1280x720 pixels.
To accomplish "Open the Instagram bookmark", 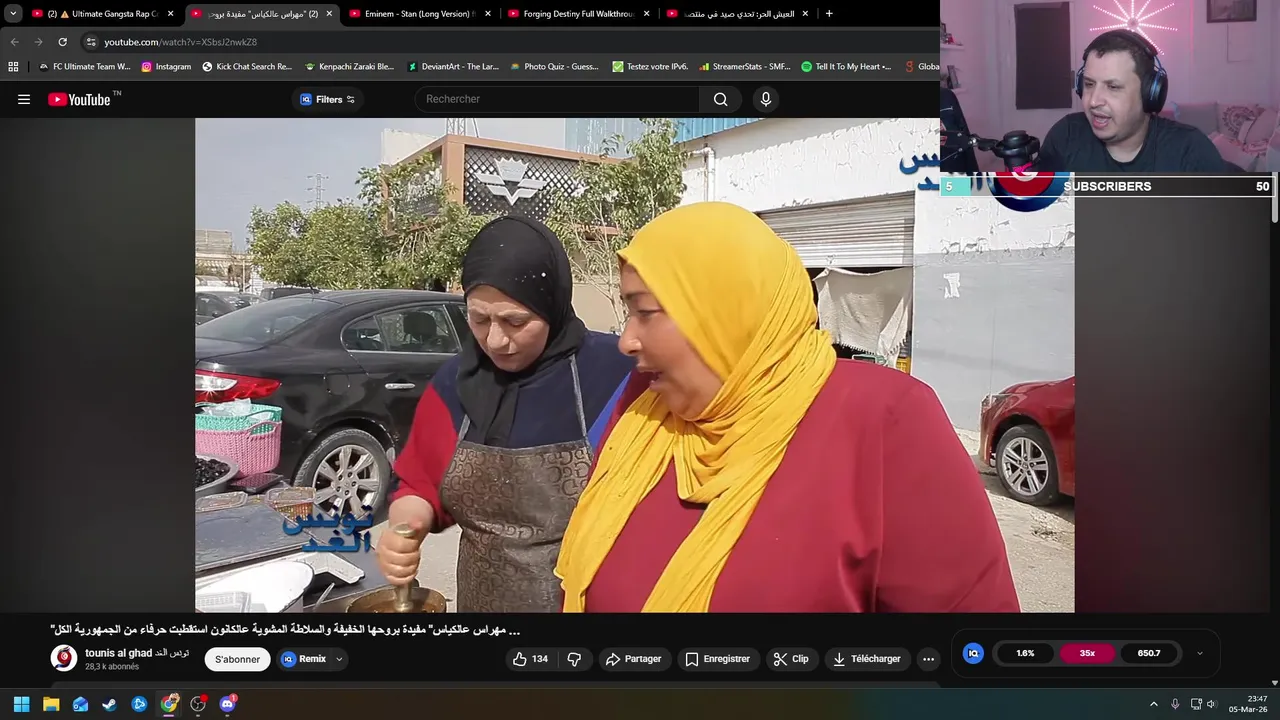I will [x=166, y=67].
